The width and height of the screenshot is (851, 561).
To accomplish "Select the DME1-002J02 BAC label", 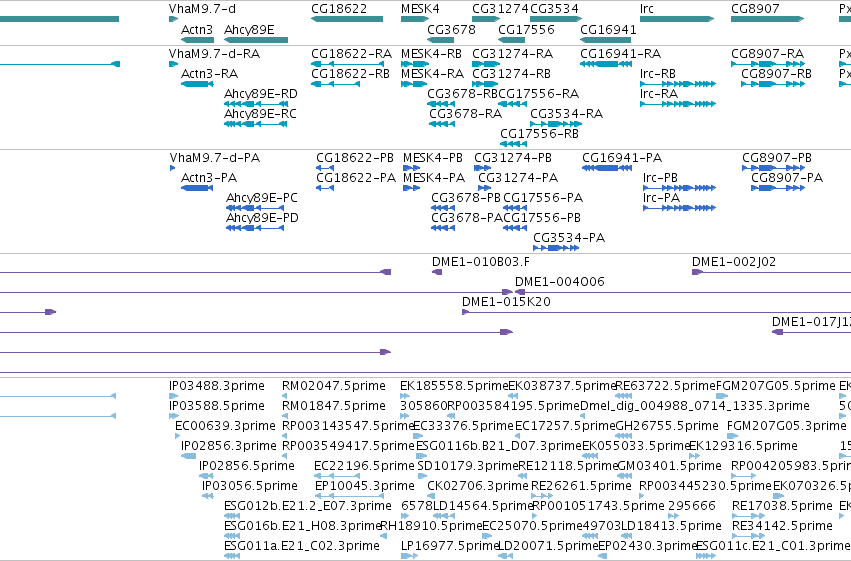I will click(734, 262).
